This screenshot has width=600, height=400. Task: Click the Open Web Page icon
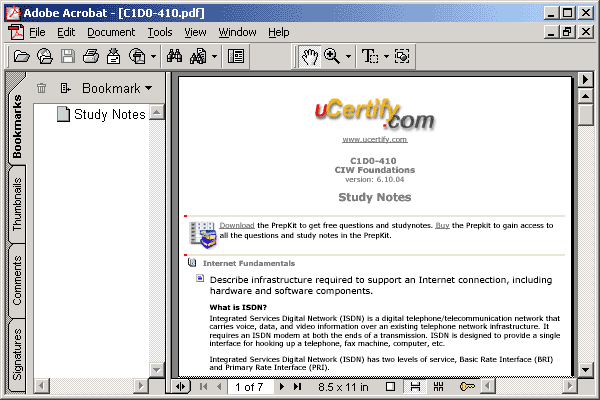coord(45,57)
